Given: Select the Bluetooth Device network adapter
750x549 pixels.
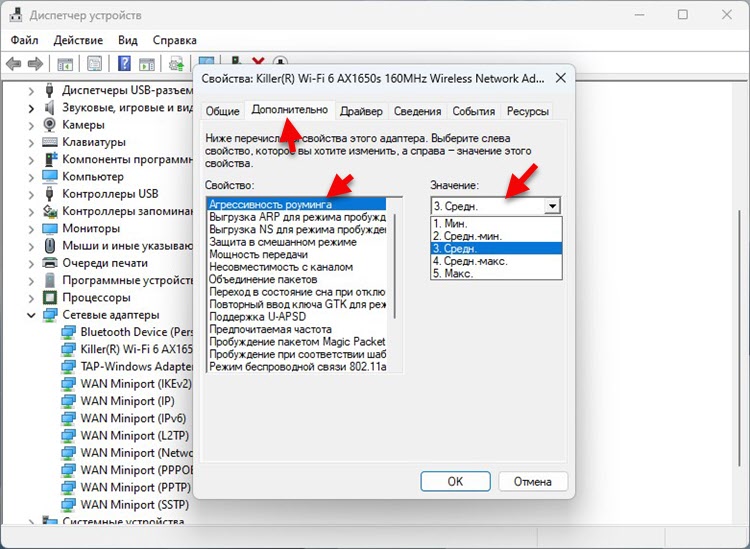Looking at the screenshot, I should (136, 331).
